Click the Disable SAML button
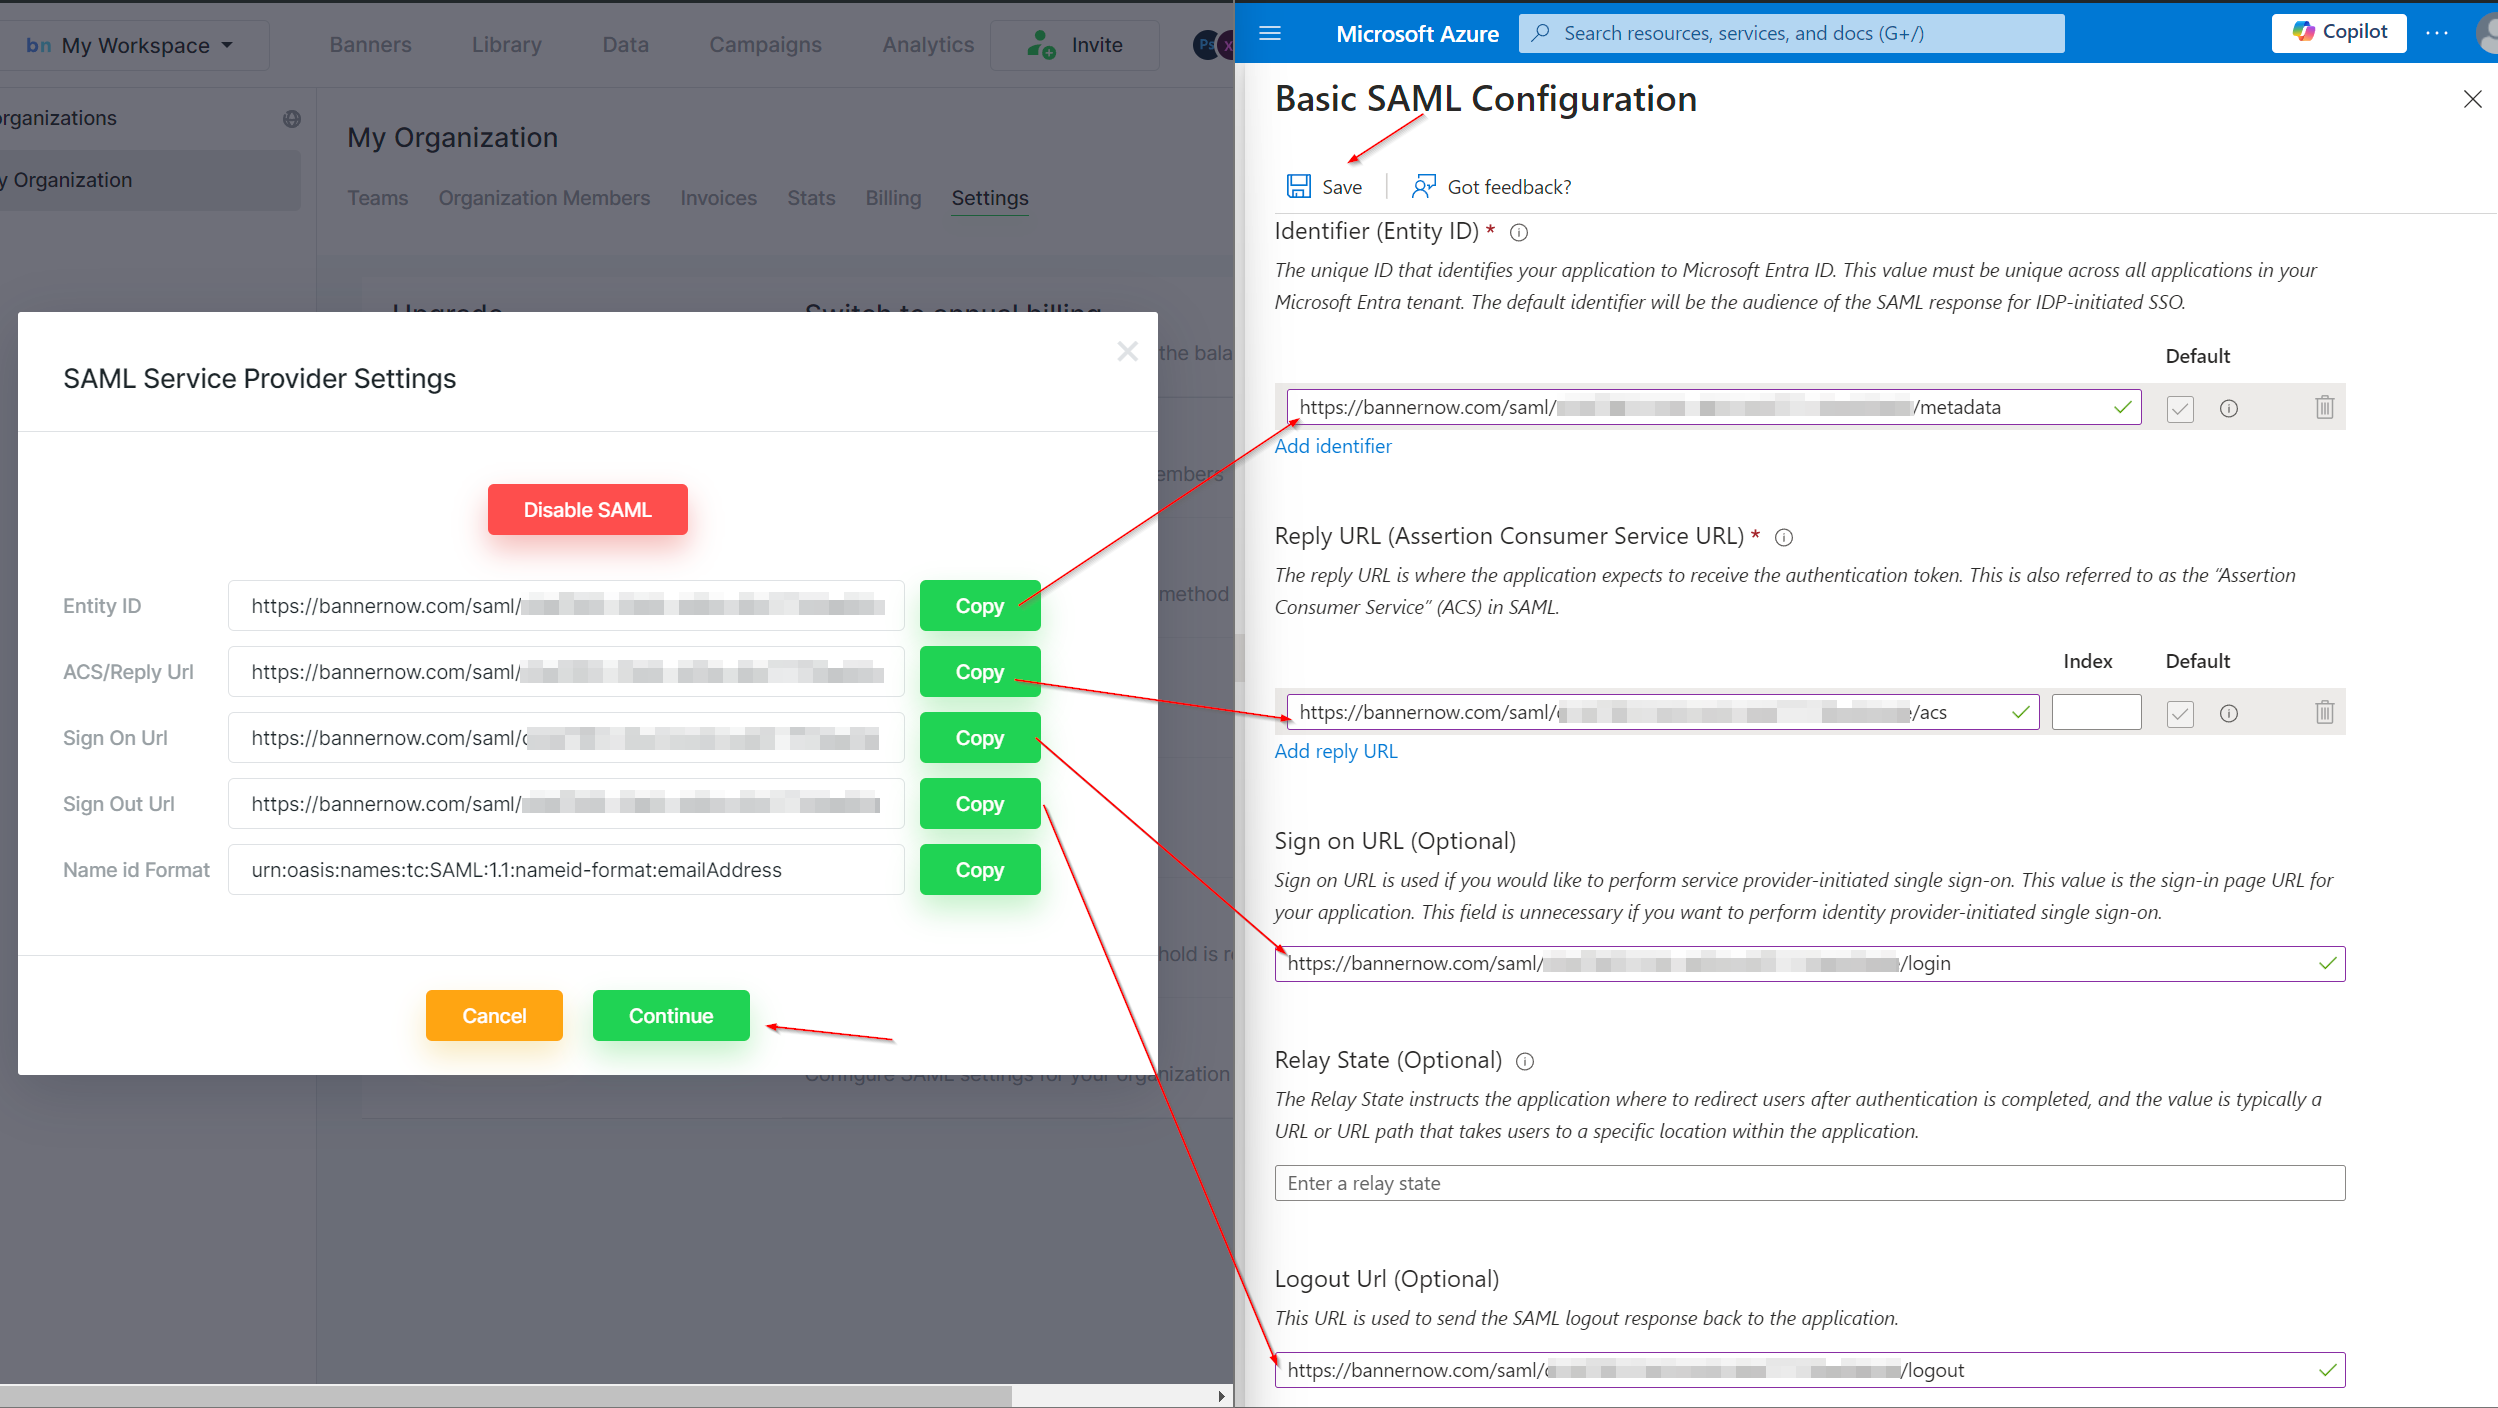 coord(587,510)
